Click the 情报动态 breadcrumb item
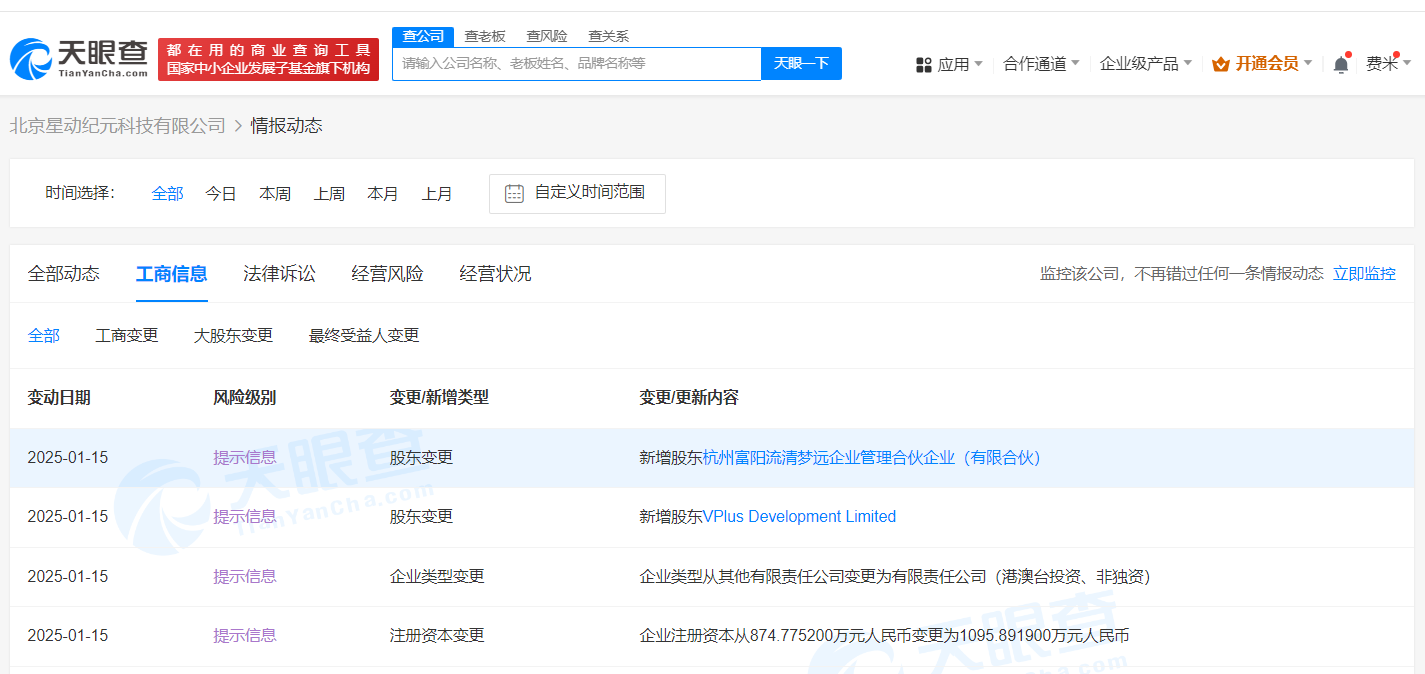 (x=286, y=125)
